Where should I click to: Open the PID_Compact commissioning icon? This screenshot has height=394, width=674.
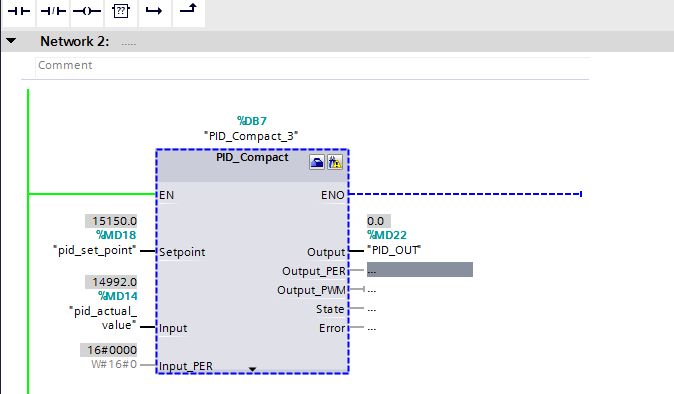tap(335, 162)
